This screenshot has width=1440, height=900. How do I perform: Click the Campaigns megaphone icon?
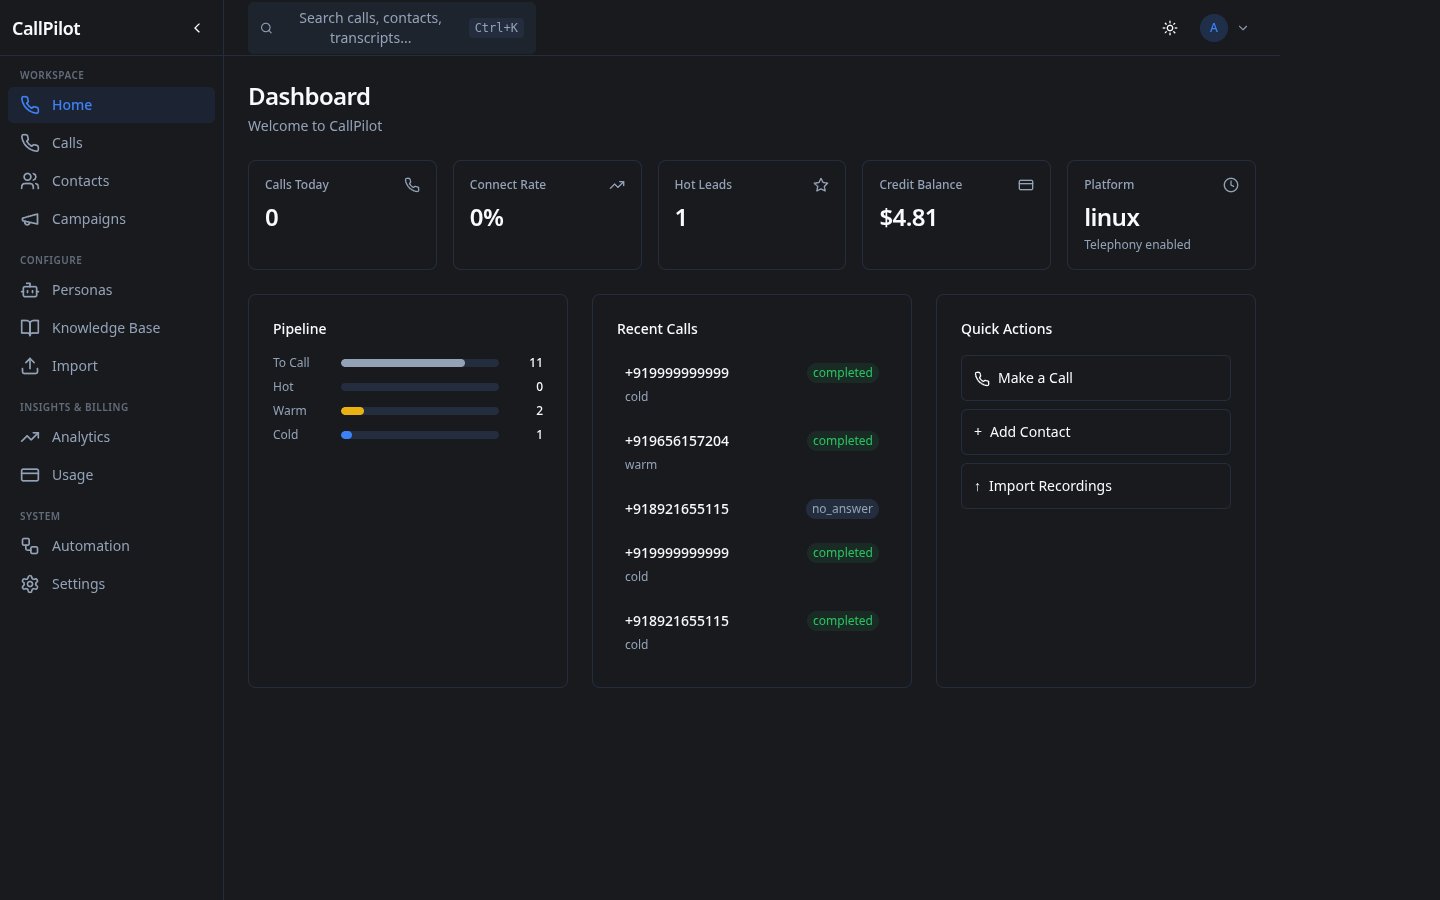click(x=30, y=219)
